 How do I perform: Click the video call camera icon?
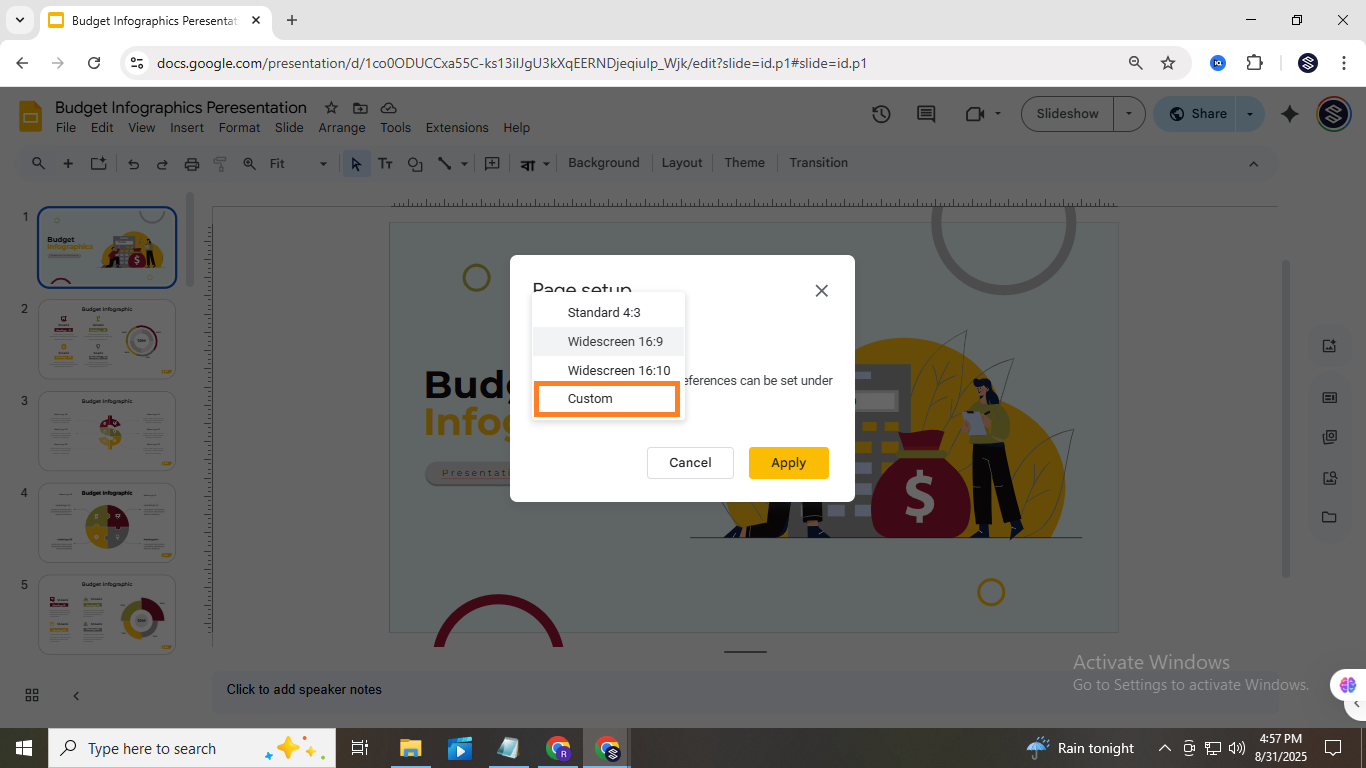[x=975, y=114]
